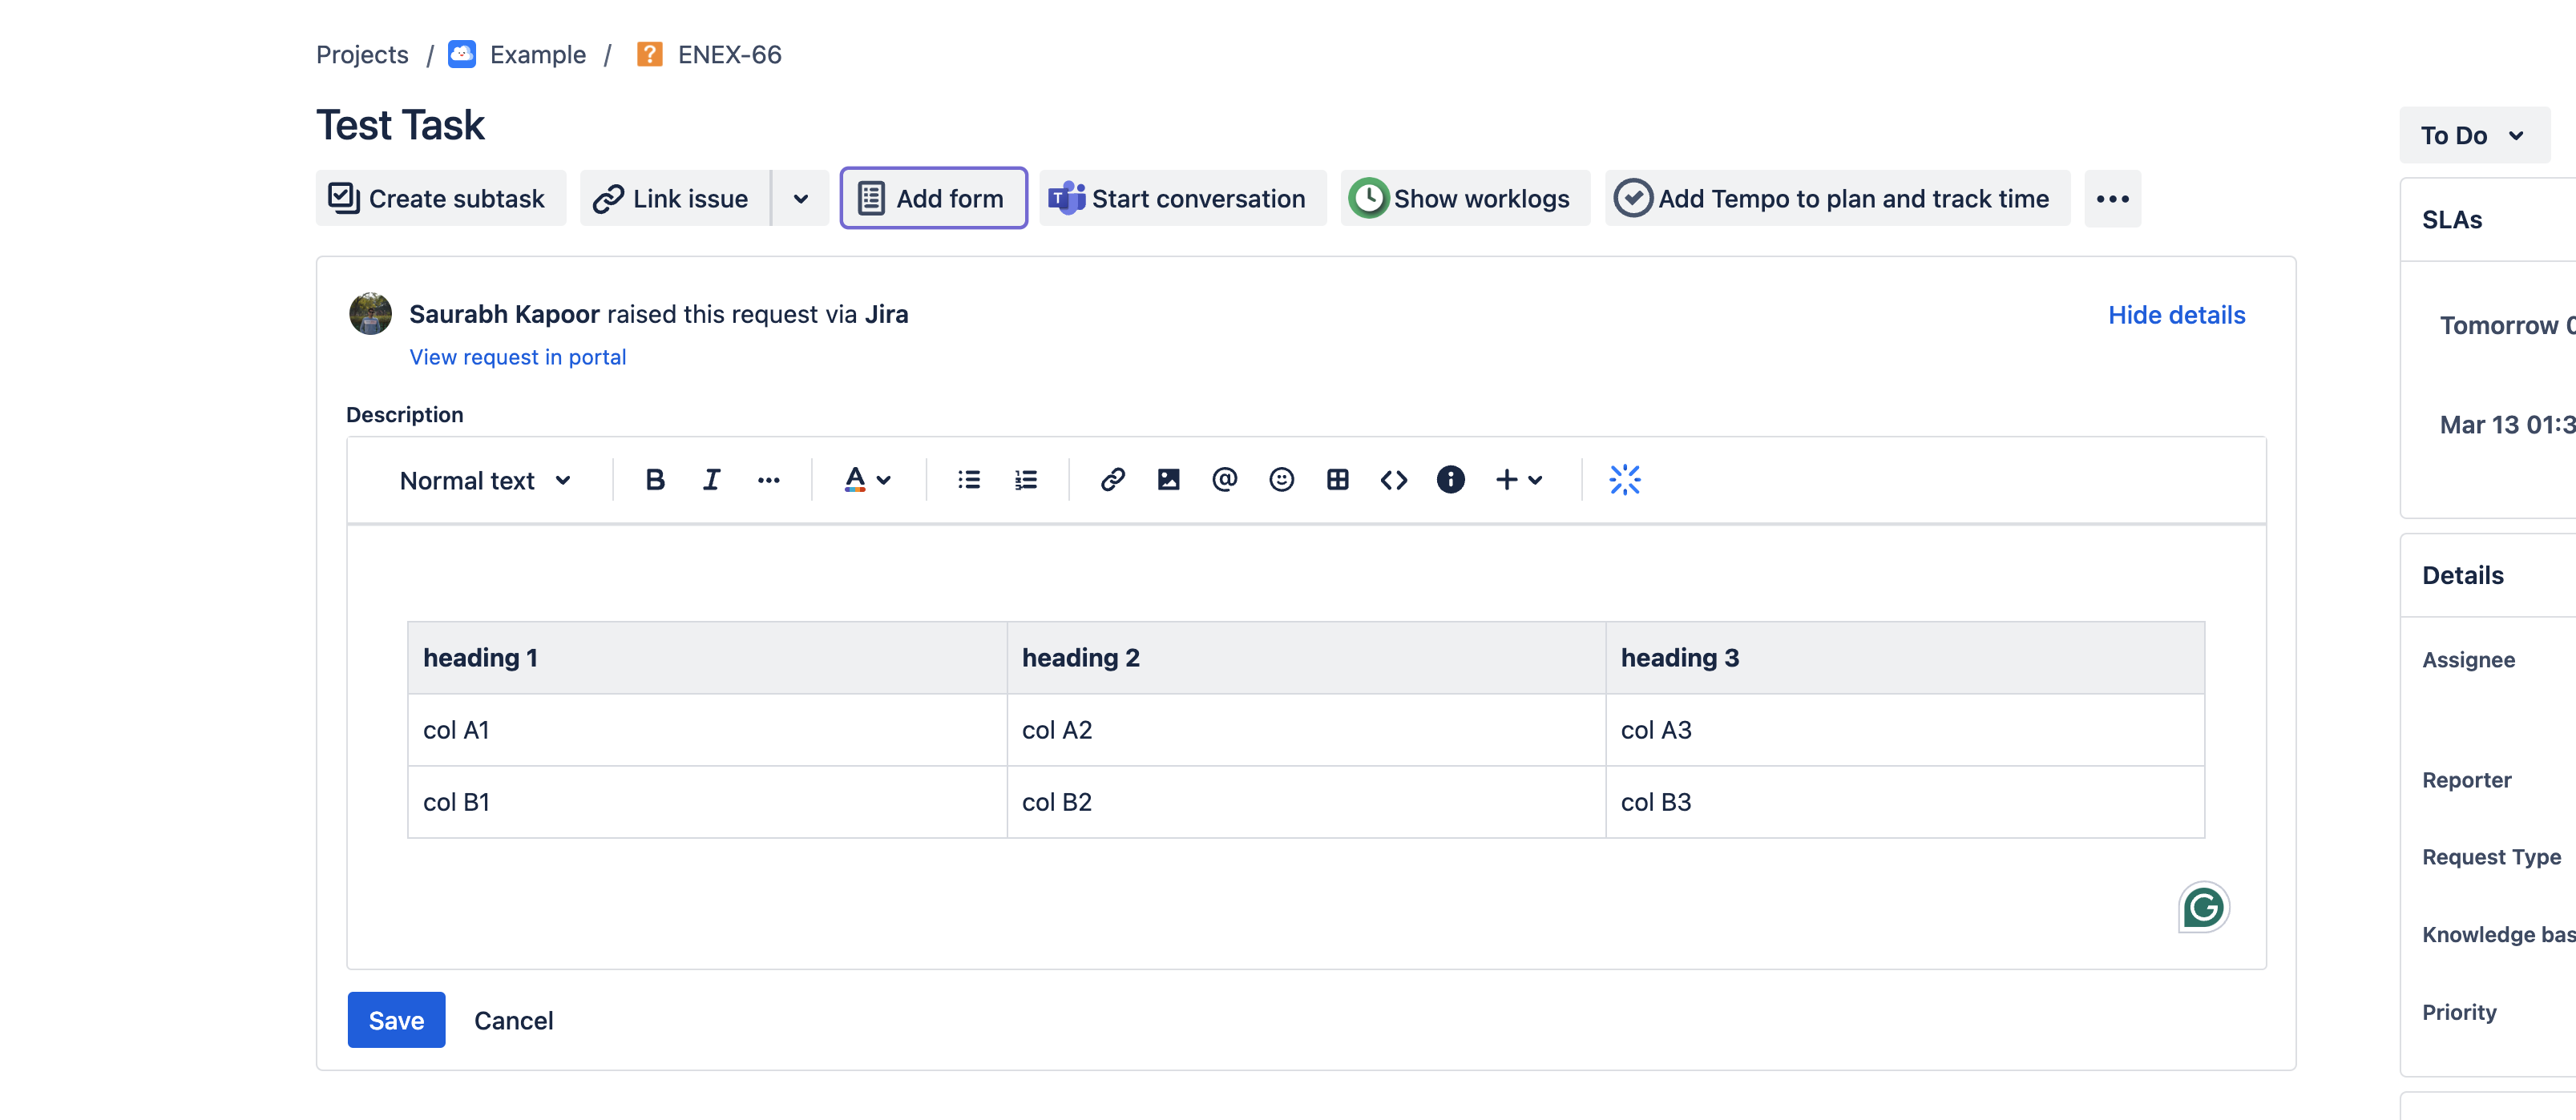
Task: Toggle bold formatting in editor toolbar
Action: click(x=655, y=480)
